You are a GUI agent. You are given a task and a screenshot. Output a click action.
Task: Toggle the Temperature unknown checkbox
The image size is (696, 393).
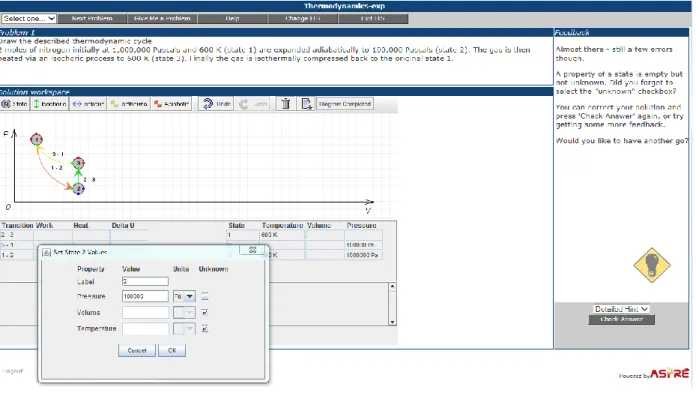click(205, 329)
